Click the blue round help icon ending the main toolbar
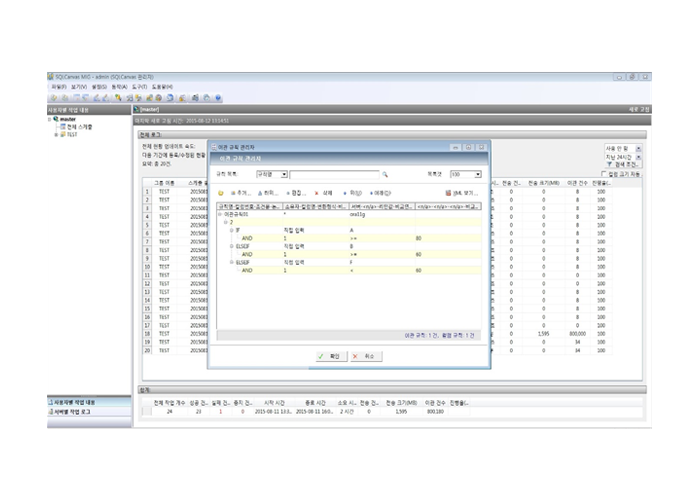 pos(218,98)
